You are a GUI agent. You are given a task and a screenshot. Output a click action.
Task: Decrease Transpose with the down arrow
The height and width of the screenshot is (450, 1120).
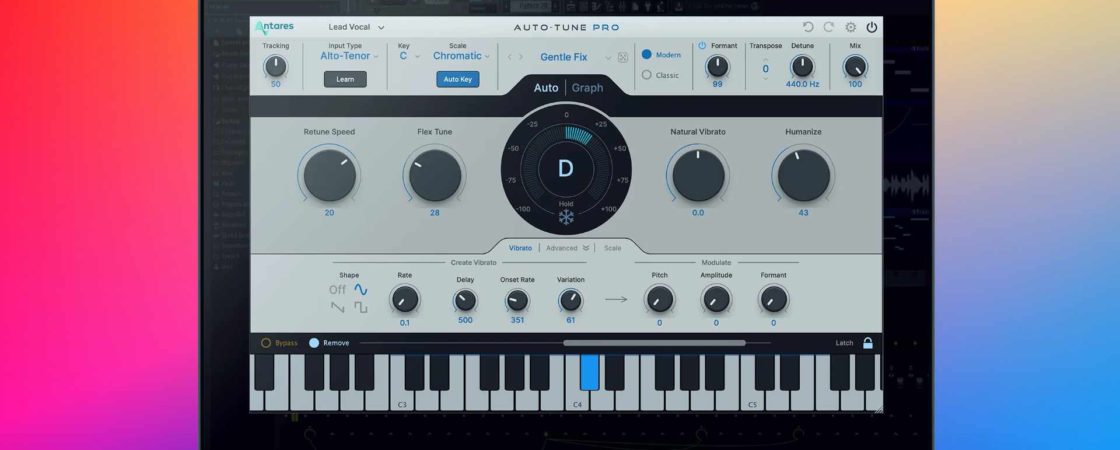[766, 79]
